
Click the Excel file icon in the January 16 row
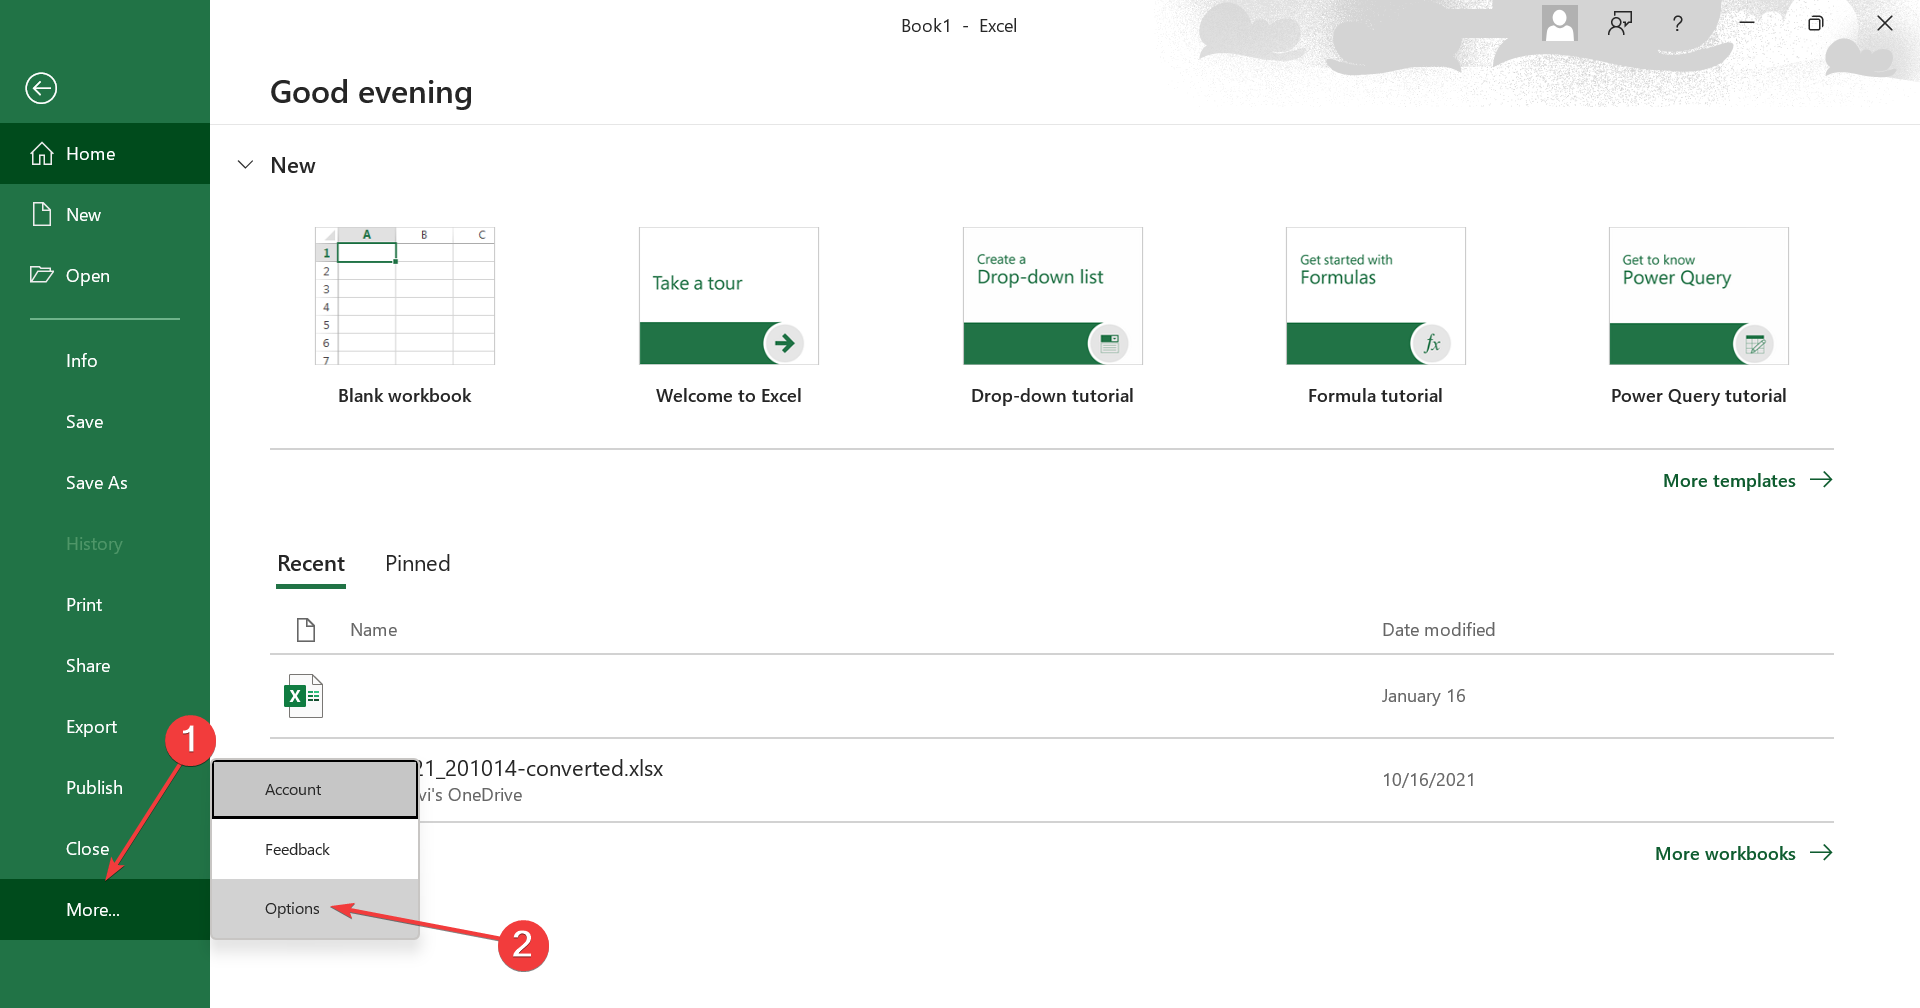point(304,696)
